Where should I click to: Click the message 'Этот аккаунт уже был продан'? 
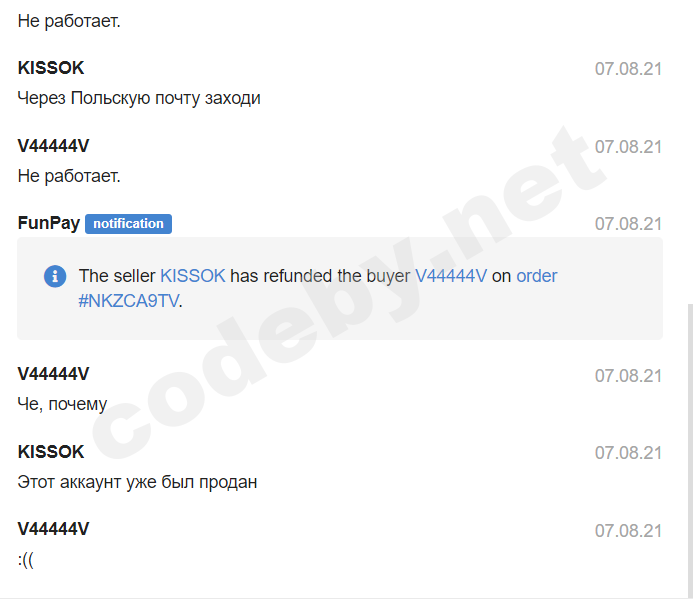tap(137, 482)
